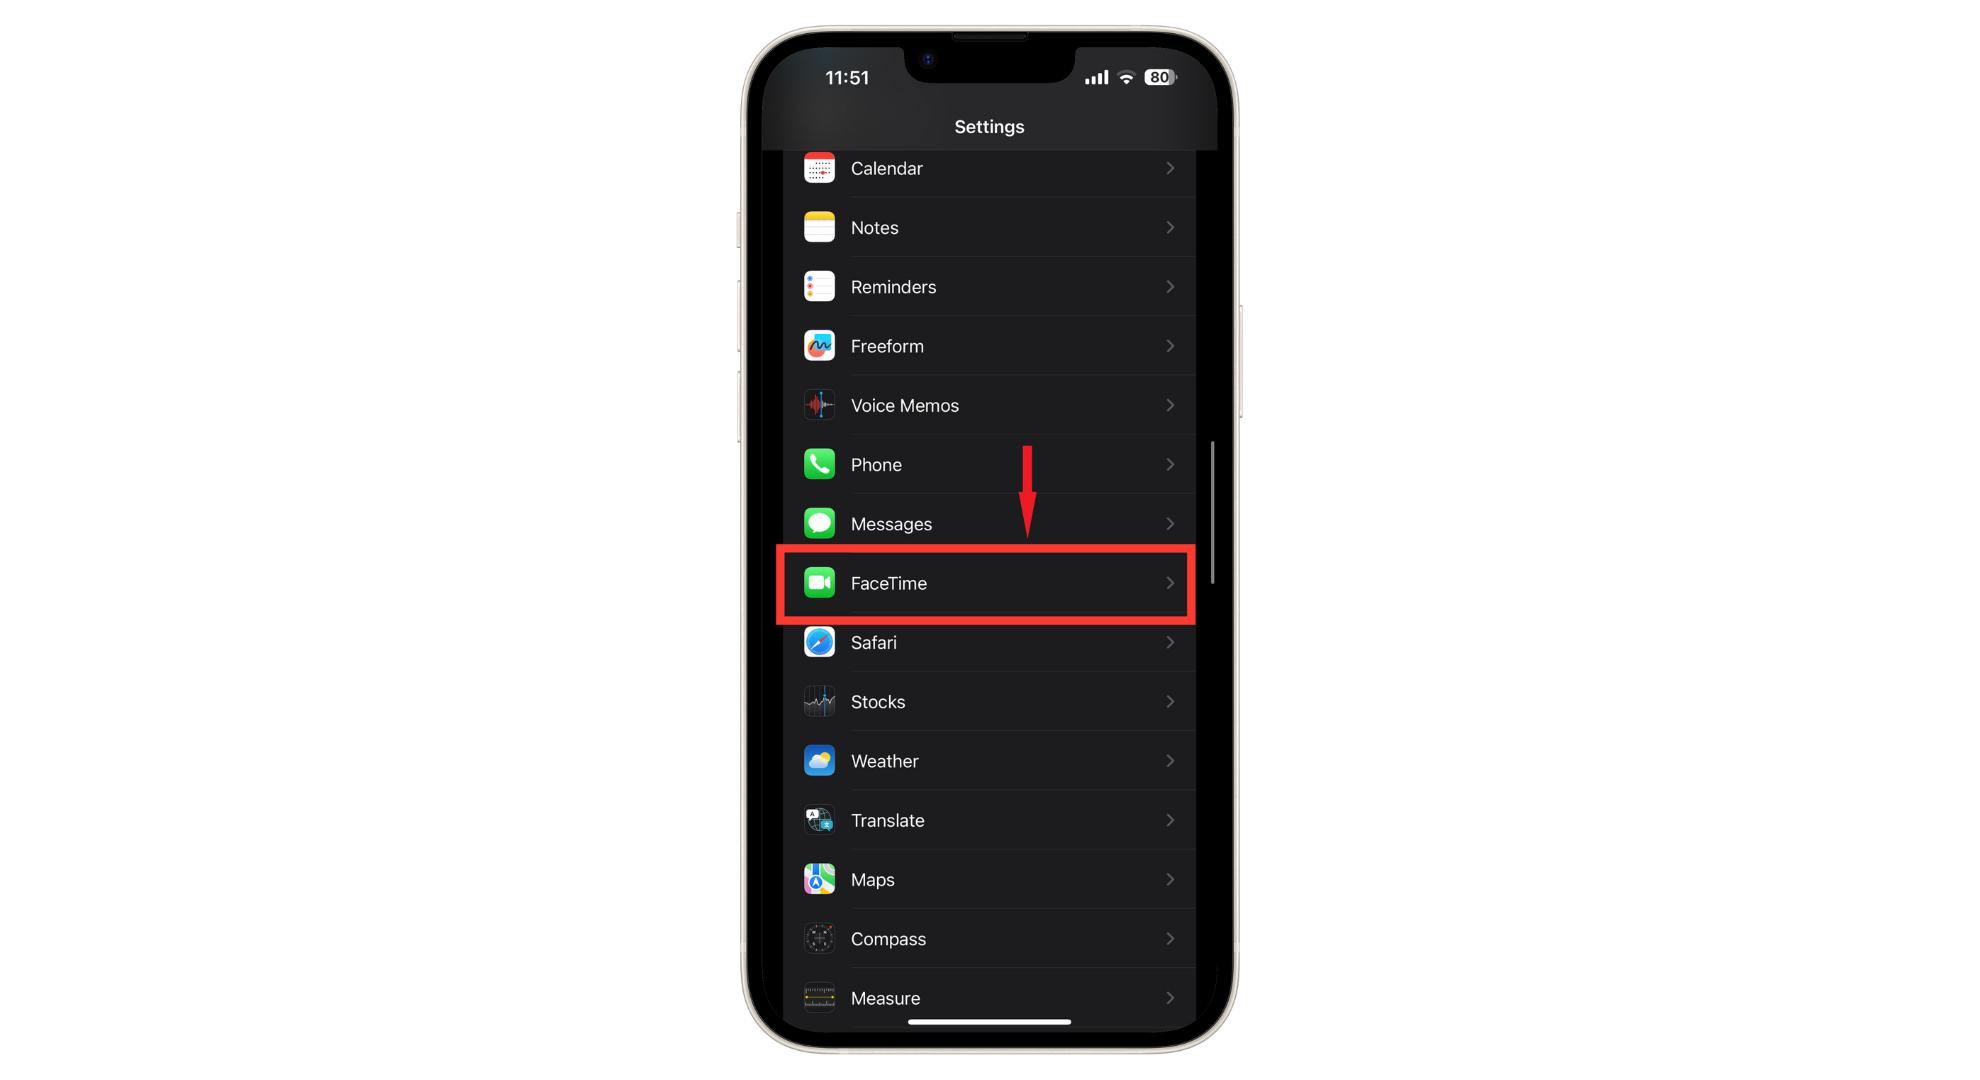Viewport: 1980px width, 1080px height.
Task: Expand Messages settings row
Action: pos(989,523)
